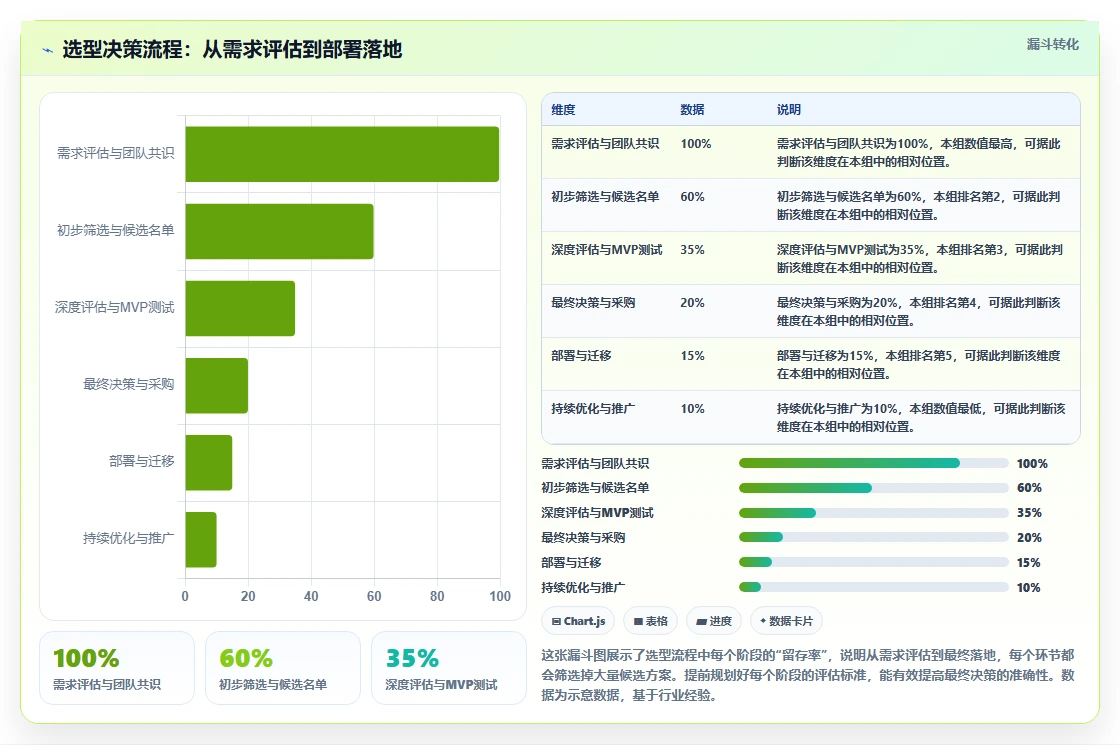The height and width of the screenshot is (745, 1120).
Task: Click the chart axis label 初步筛选与候选名单
Action: (116, 230)
